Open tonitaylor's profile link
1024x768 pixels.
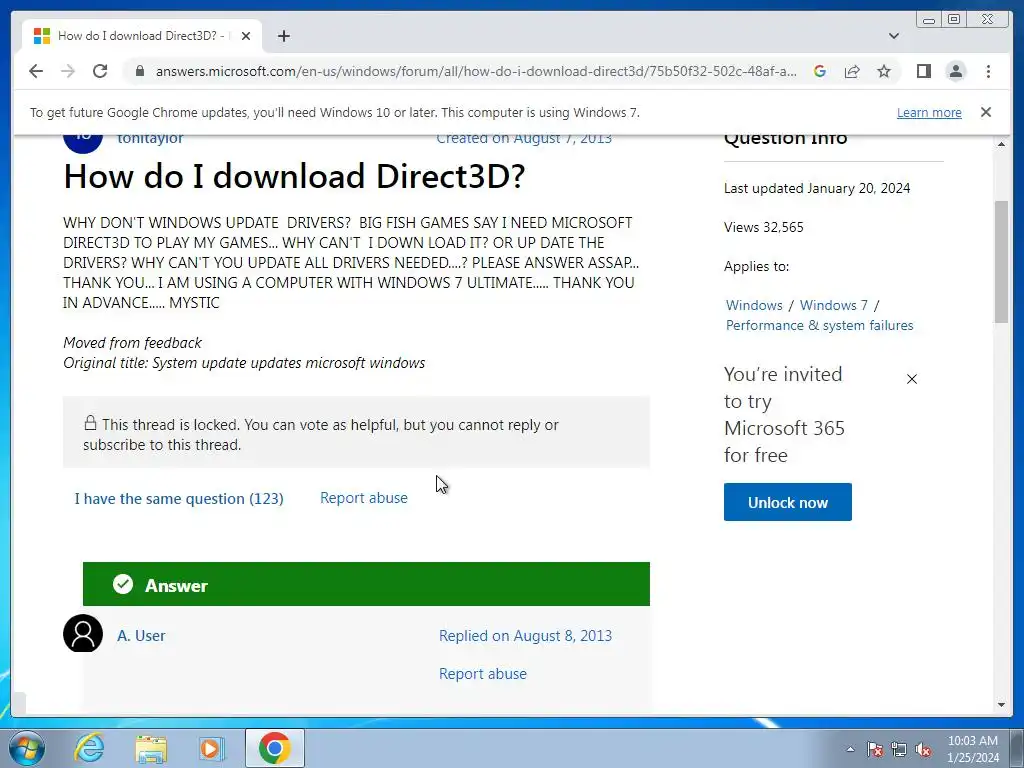(x=150, y=138)
